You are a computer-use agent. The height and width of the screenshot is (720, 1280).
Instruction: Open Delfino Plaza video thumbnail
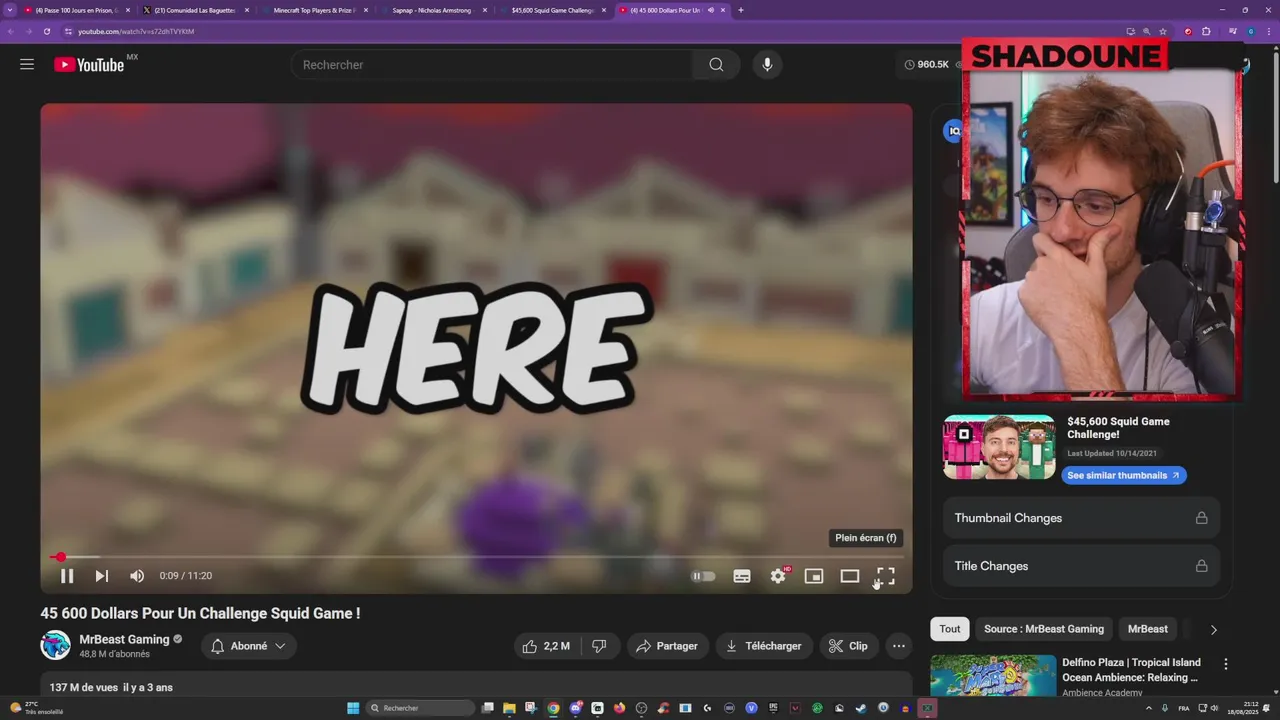pos(993,676)
